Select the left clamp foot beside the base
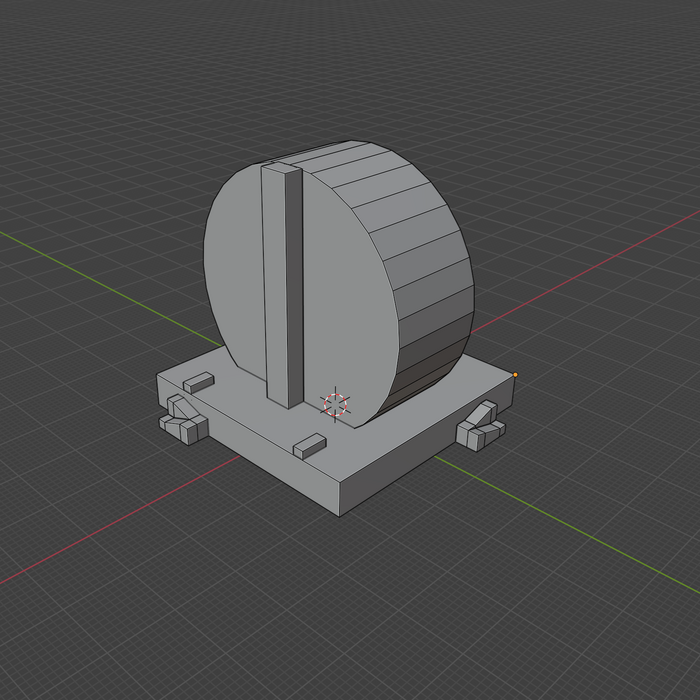 pos(183,420)
